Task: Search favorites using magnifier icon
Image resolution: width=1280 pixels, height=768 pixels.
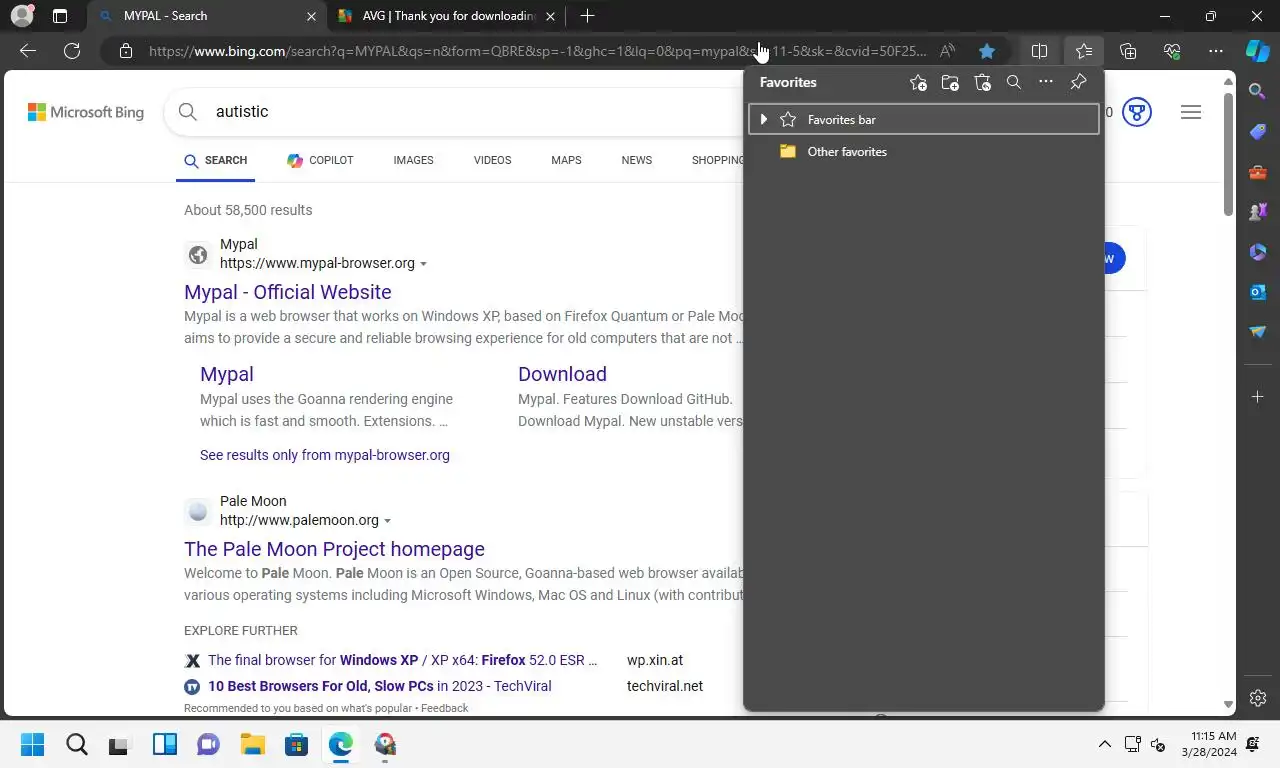Action: (1014, 83)
